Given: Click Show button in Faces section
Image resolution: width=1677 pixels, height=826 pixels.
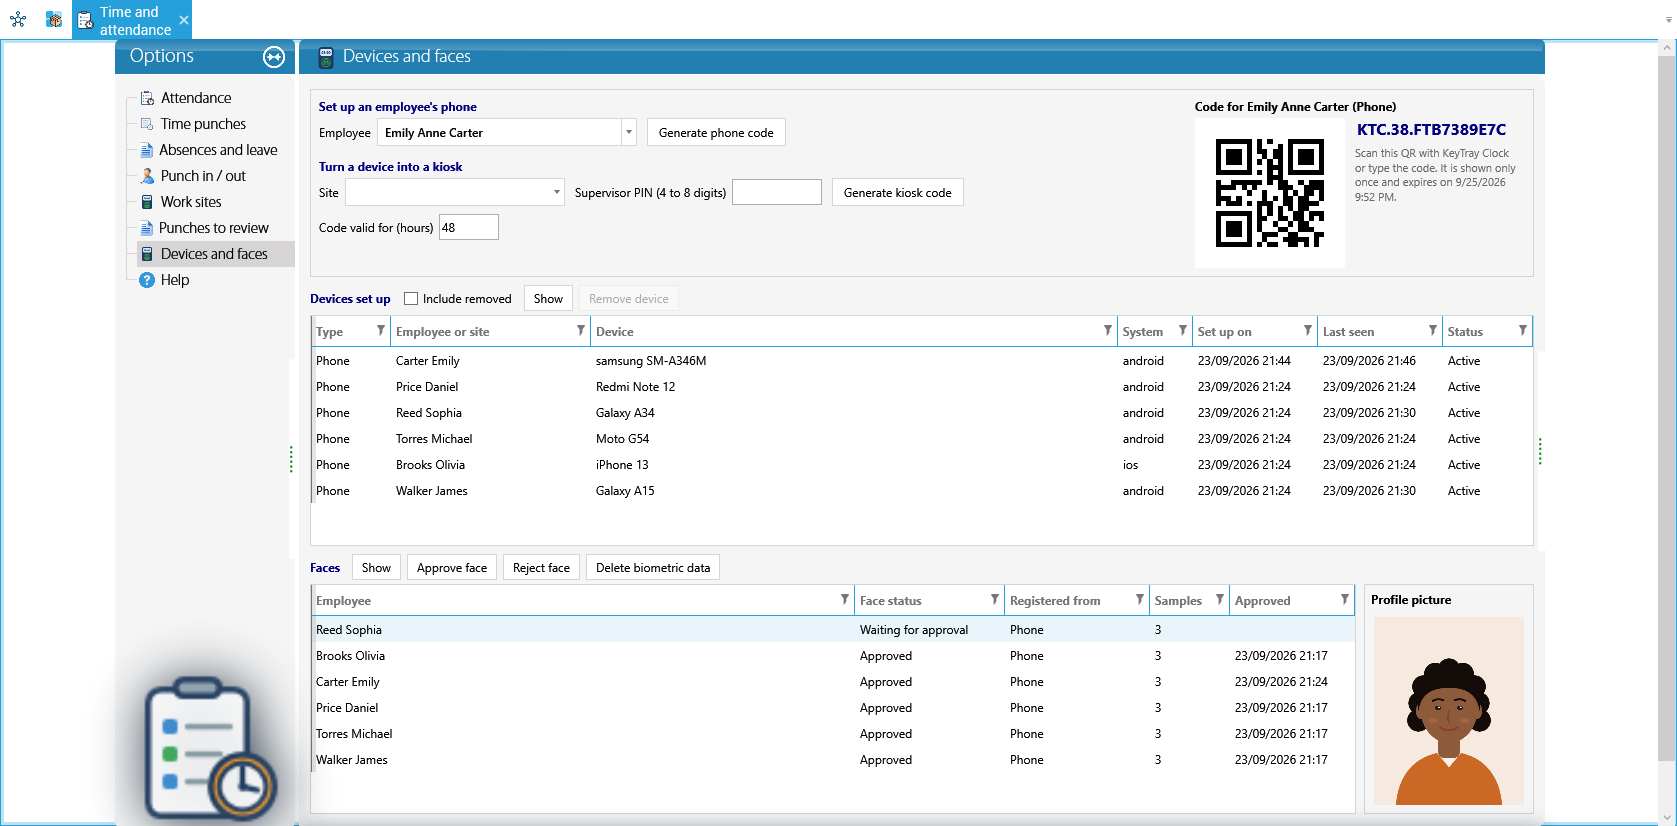Looking at the screenshot, I should pos(376,568).
